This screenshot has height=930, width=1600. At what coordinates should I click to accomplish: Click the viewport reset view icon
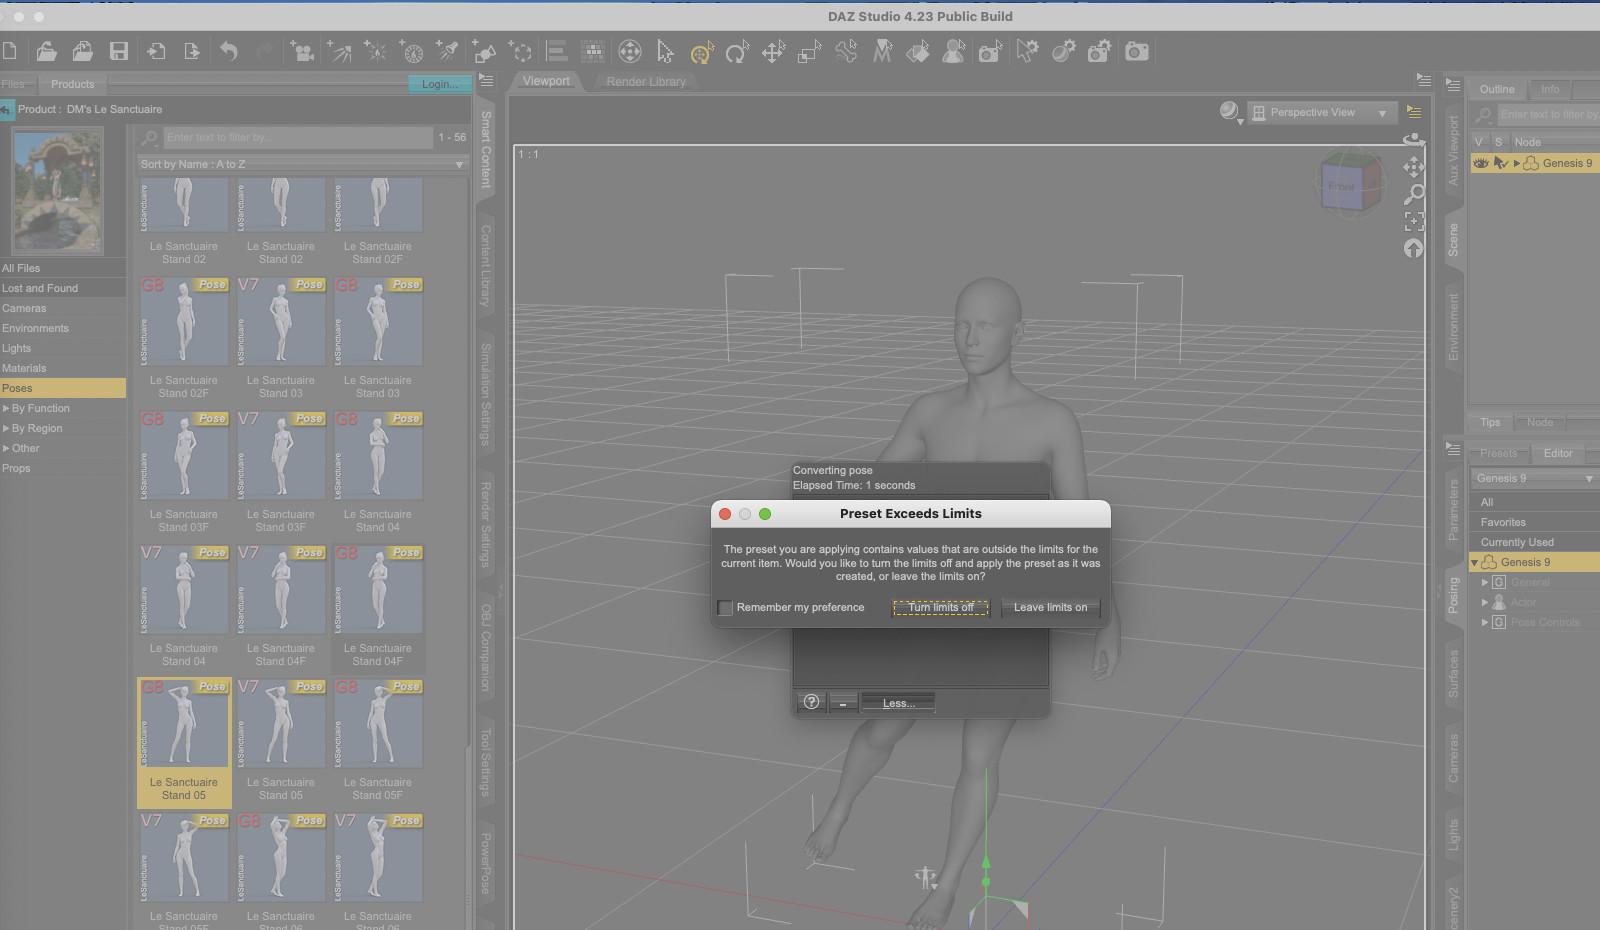(1414, 248)
